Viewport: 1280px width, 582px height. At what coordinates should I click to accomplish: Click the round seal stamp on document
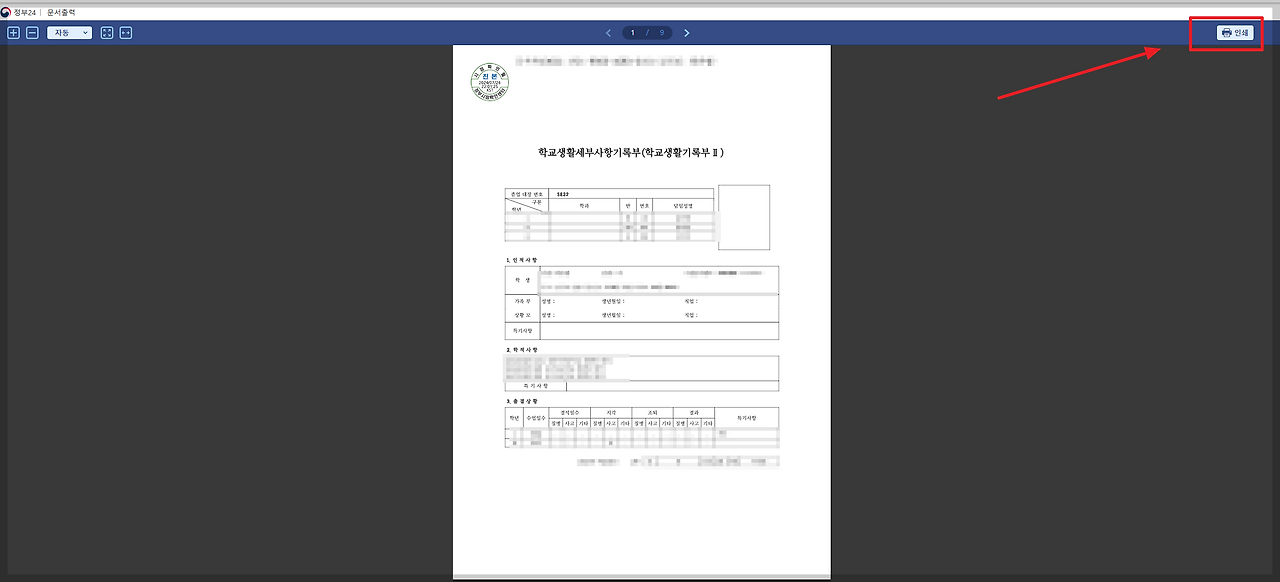click(490, 82)
